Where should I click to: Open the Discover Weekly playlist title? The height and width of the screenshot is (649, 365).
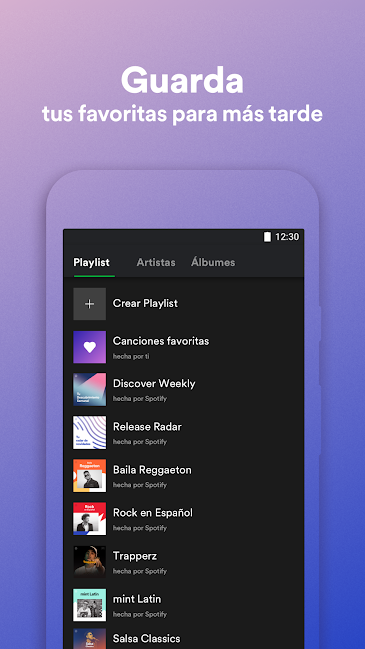pos(154,384)
